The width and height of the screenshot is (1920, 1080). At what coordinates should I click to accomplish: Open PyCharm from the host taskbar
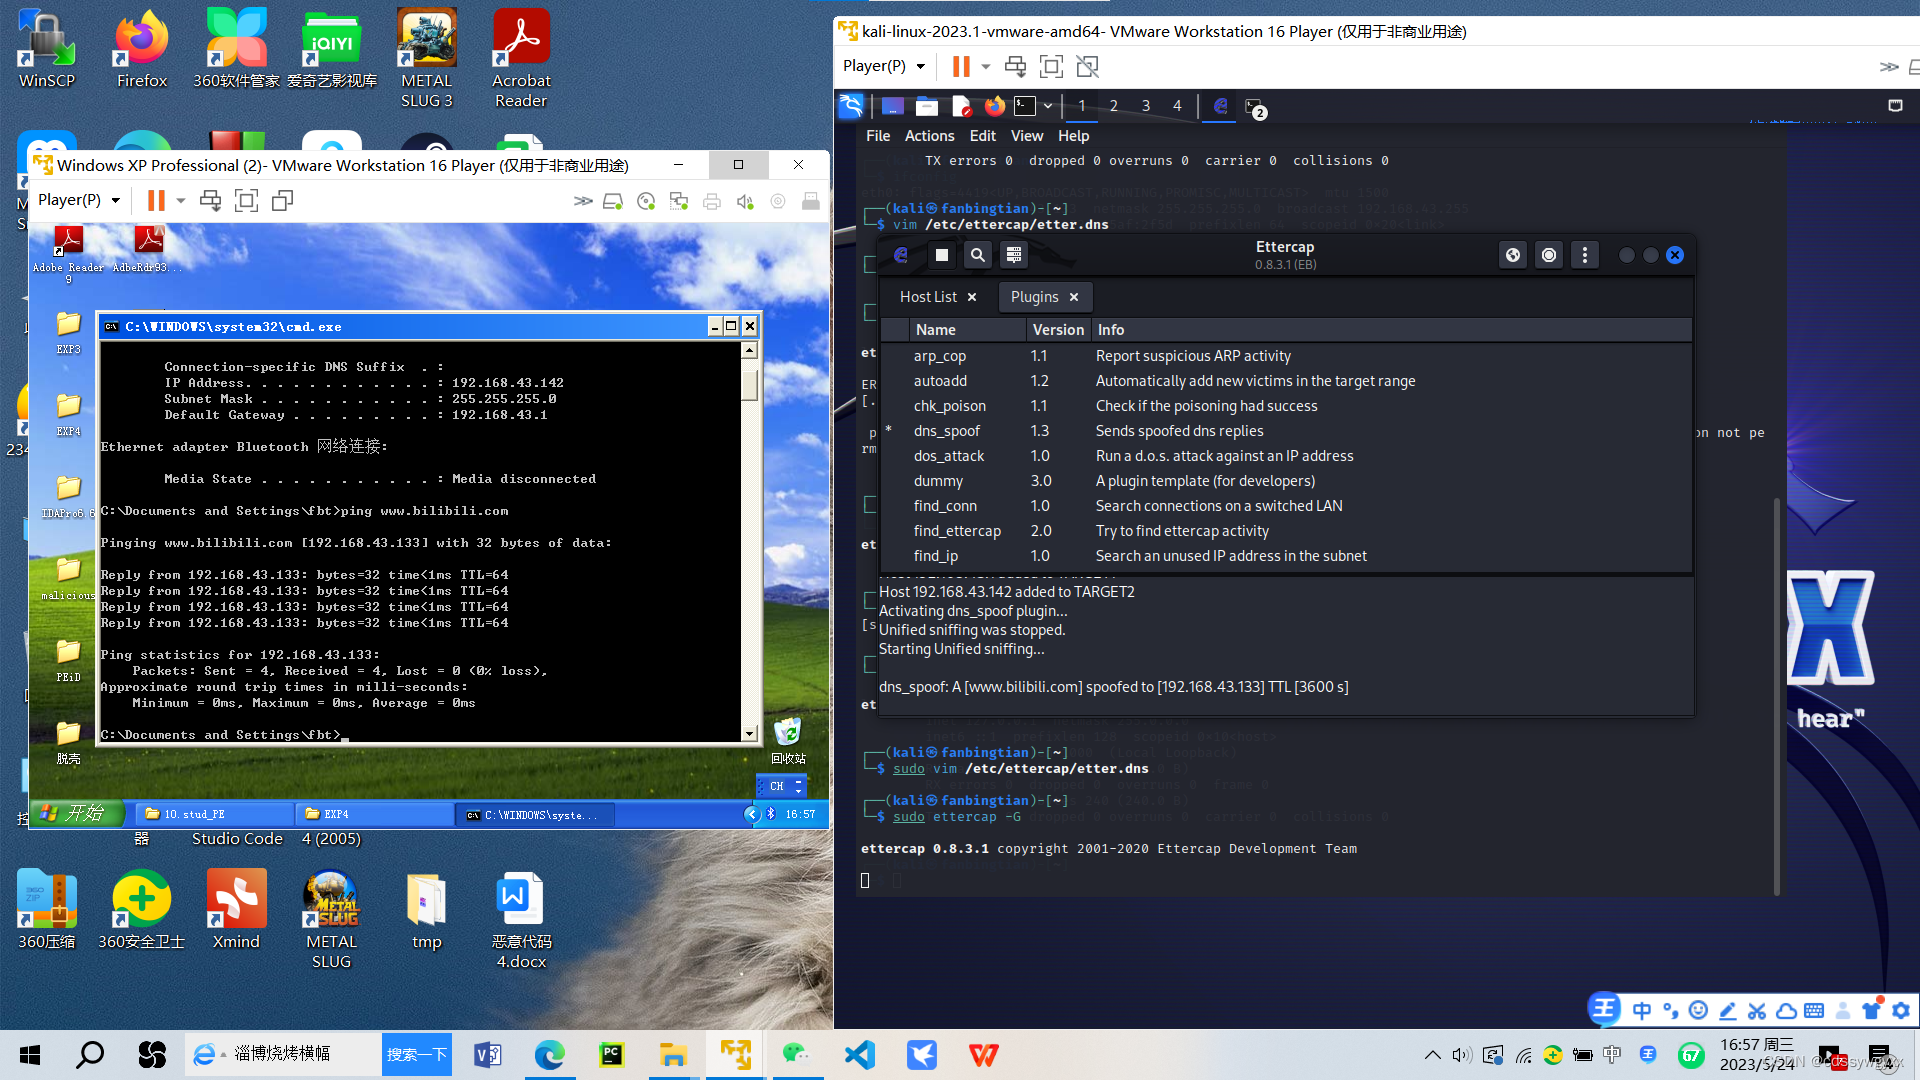(x=611, y=1055)
